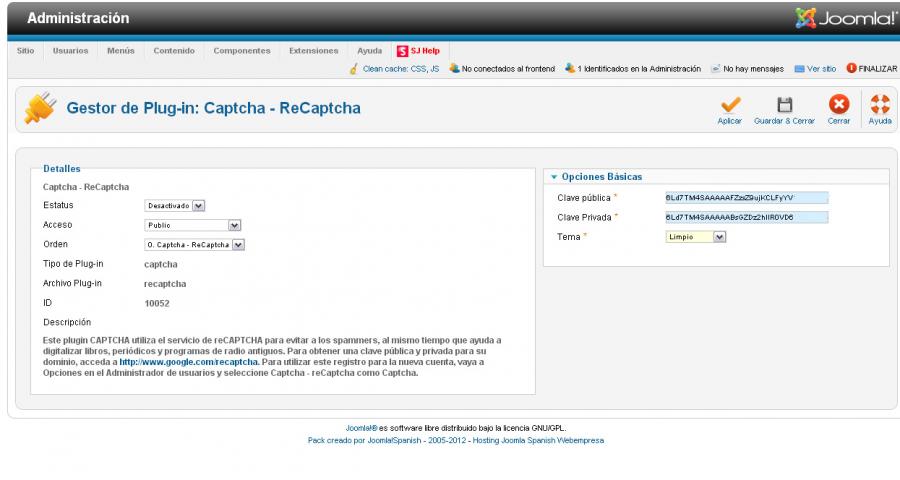Open the Estatus dropdown
Image resolution: width=900 pixels, height=480 pixels.
tap(174, 206)
